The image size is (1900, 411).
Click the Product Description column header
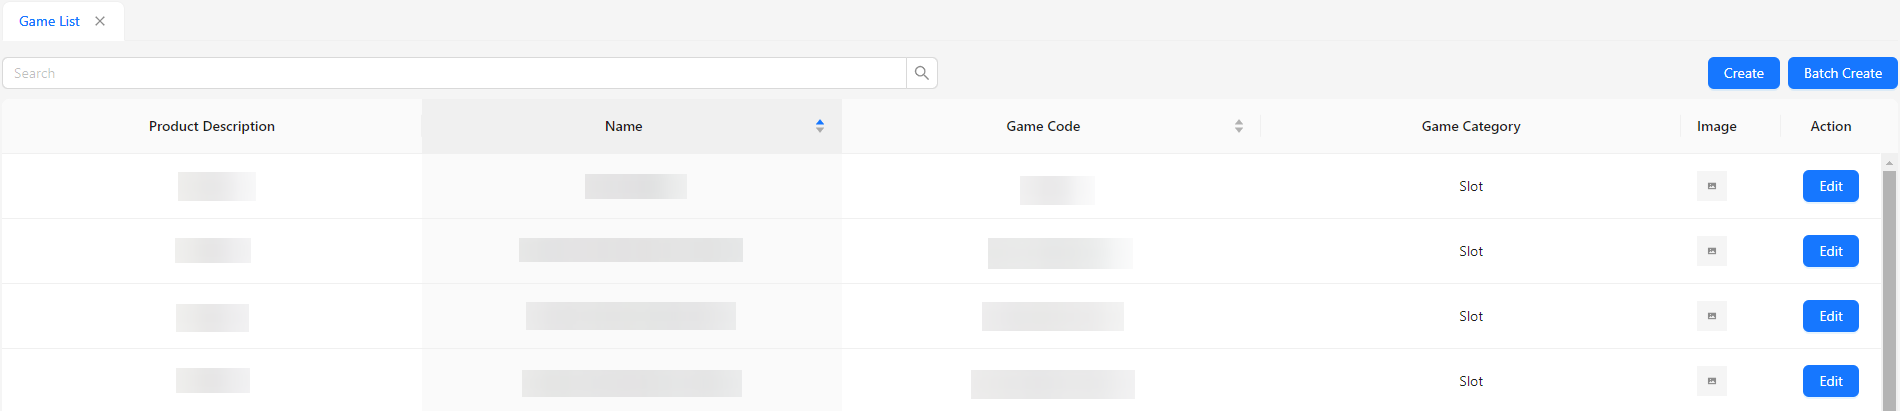click(x=212, y=126)
